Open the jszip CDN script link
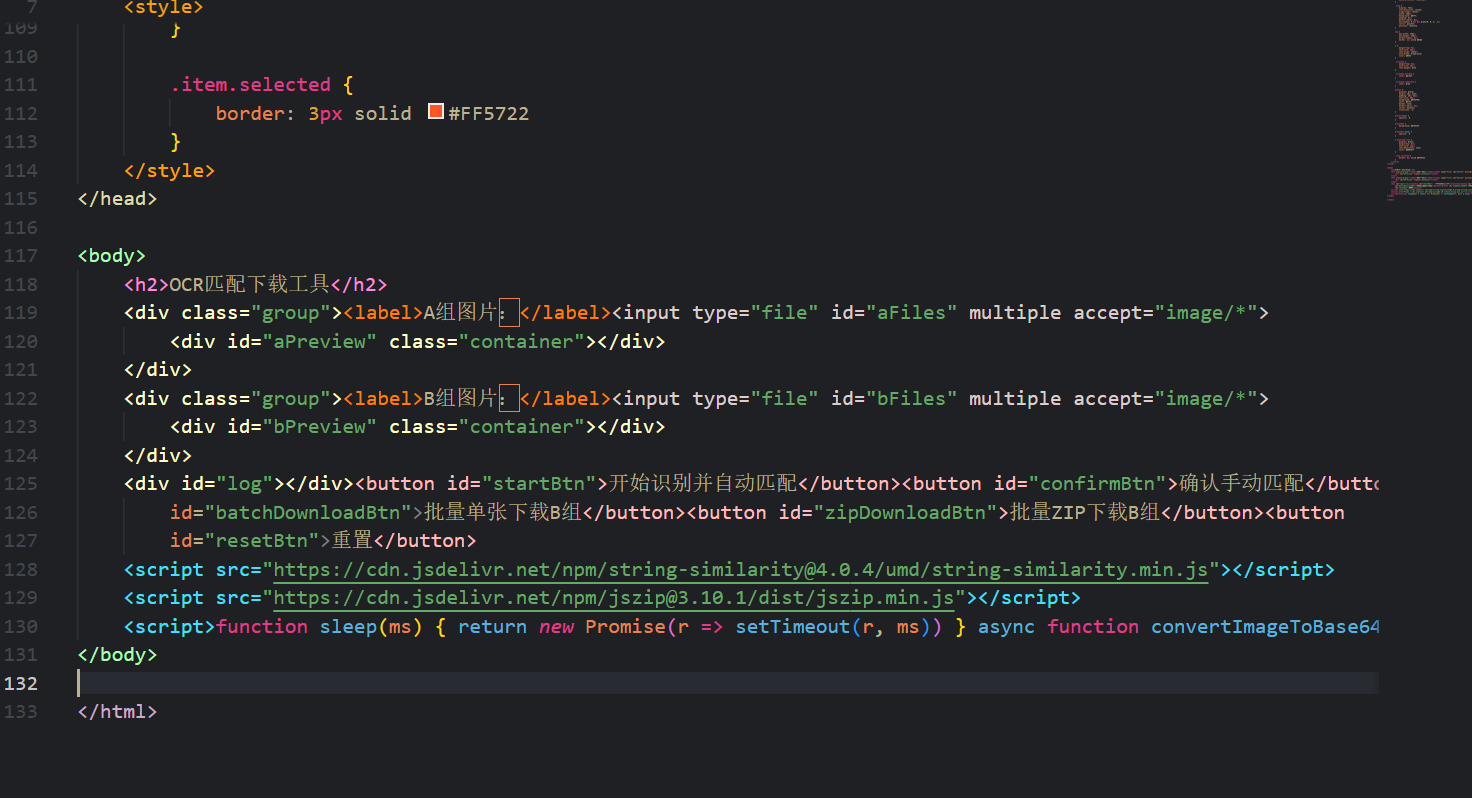1472x798 pixels. [614, 598]
